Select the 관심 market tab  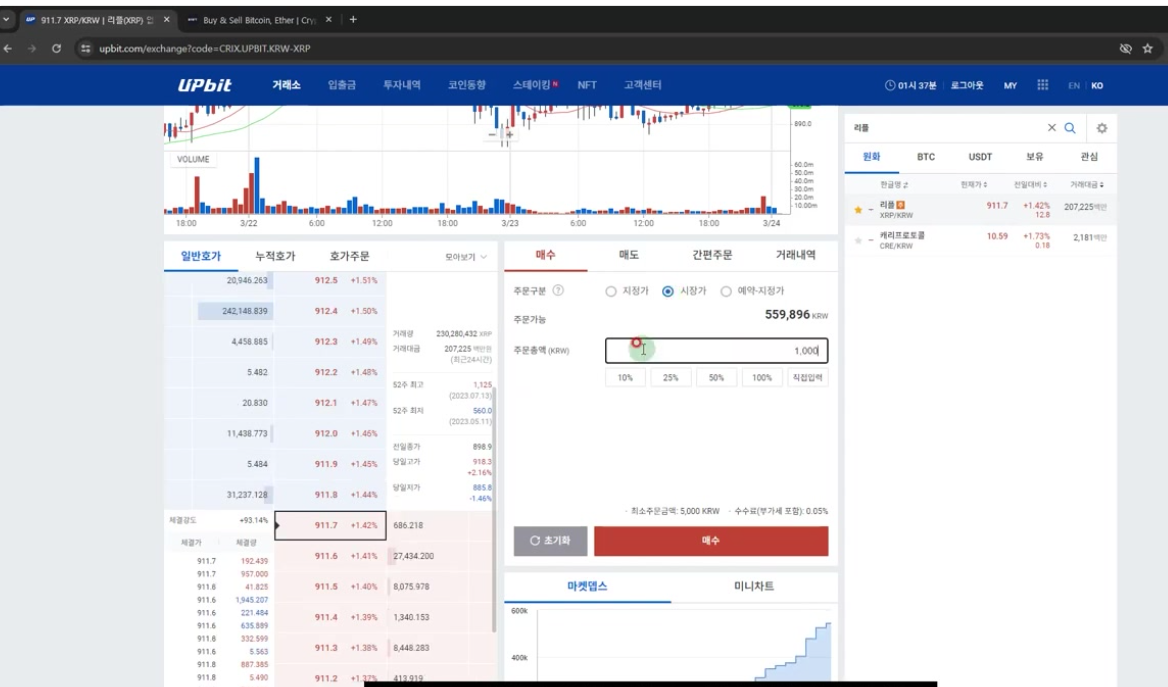(x=1089, y=157)
